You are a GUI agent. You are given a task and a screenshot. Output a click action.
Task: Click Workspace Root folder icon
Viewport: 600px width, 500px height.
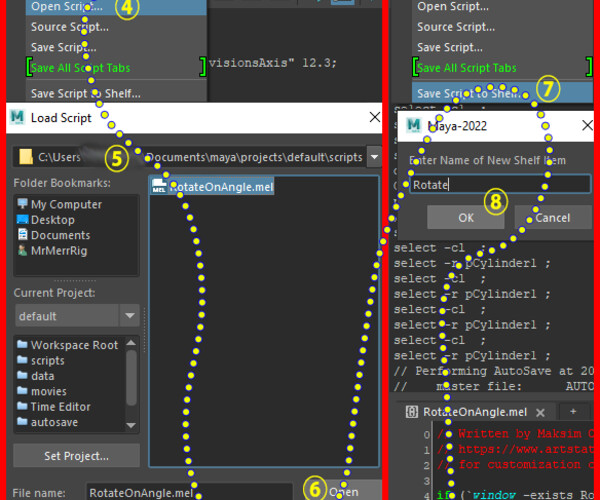click(23, 344)
